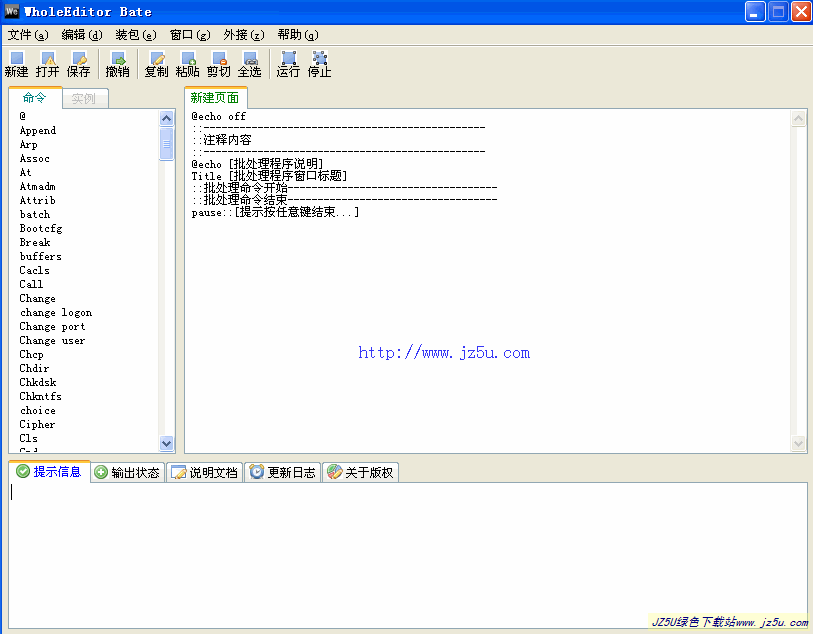Select the Call command
The height and width of the screenshot is (634, 813).
point(31,284)
